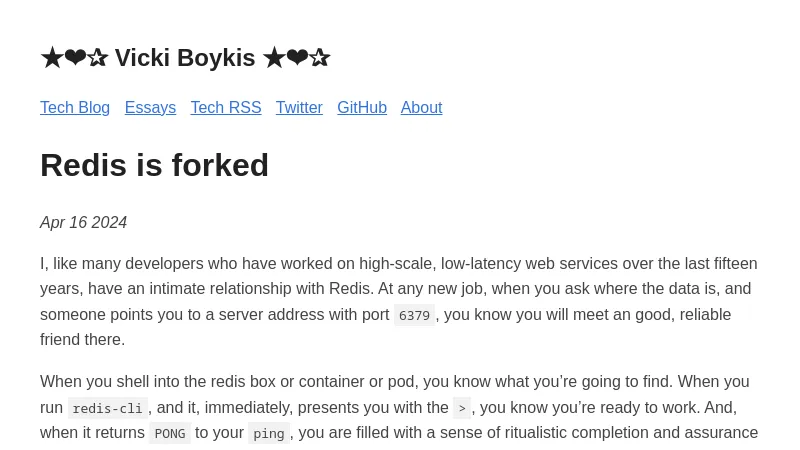Open the Tech RSS feed link
Image resolution: width=800 pixels, height=450 pixels.
[226, 108]
